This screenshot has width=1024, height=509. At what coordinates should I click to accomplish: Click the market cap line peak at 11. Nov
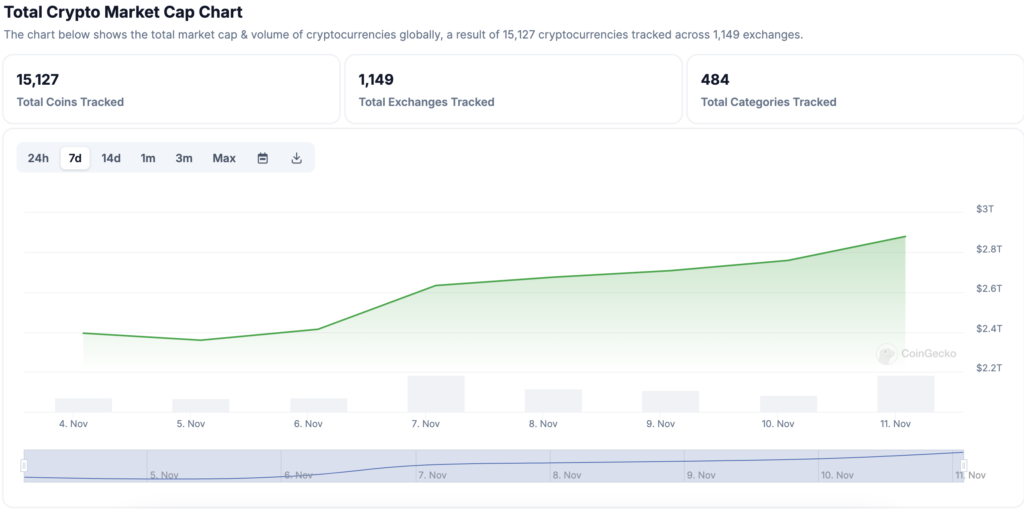click(x=905, y=237)
